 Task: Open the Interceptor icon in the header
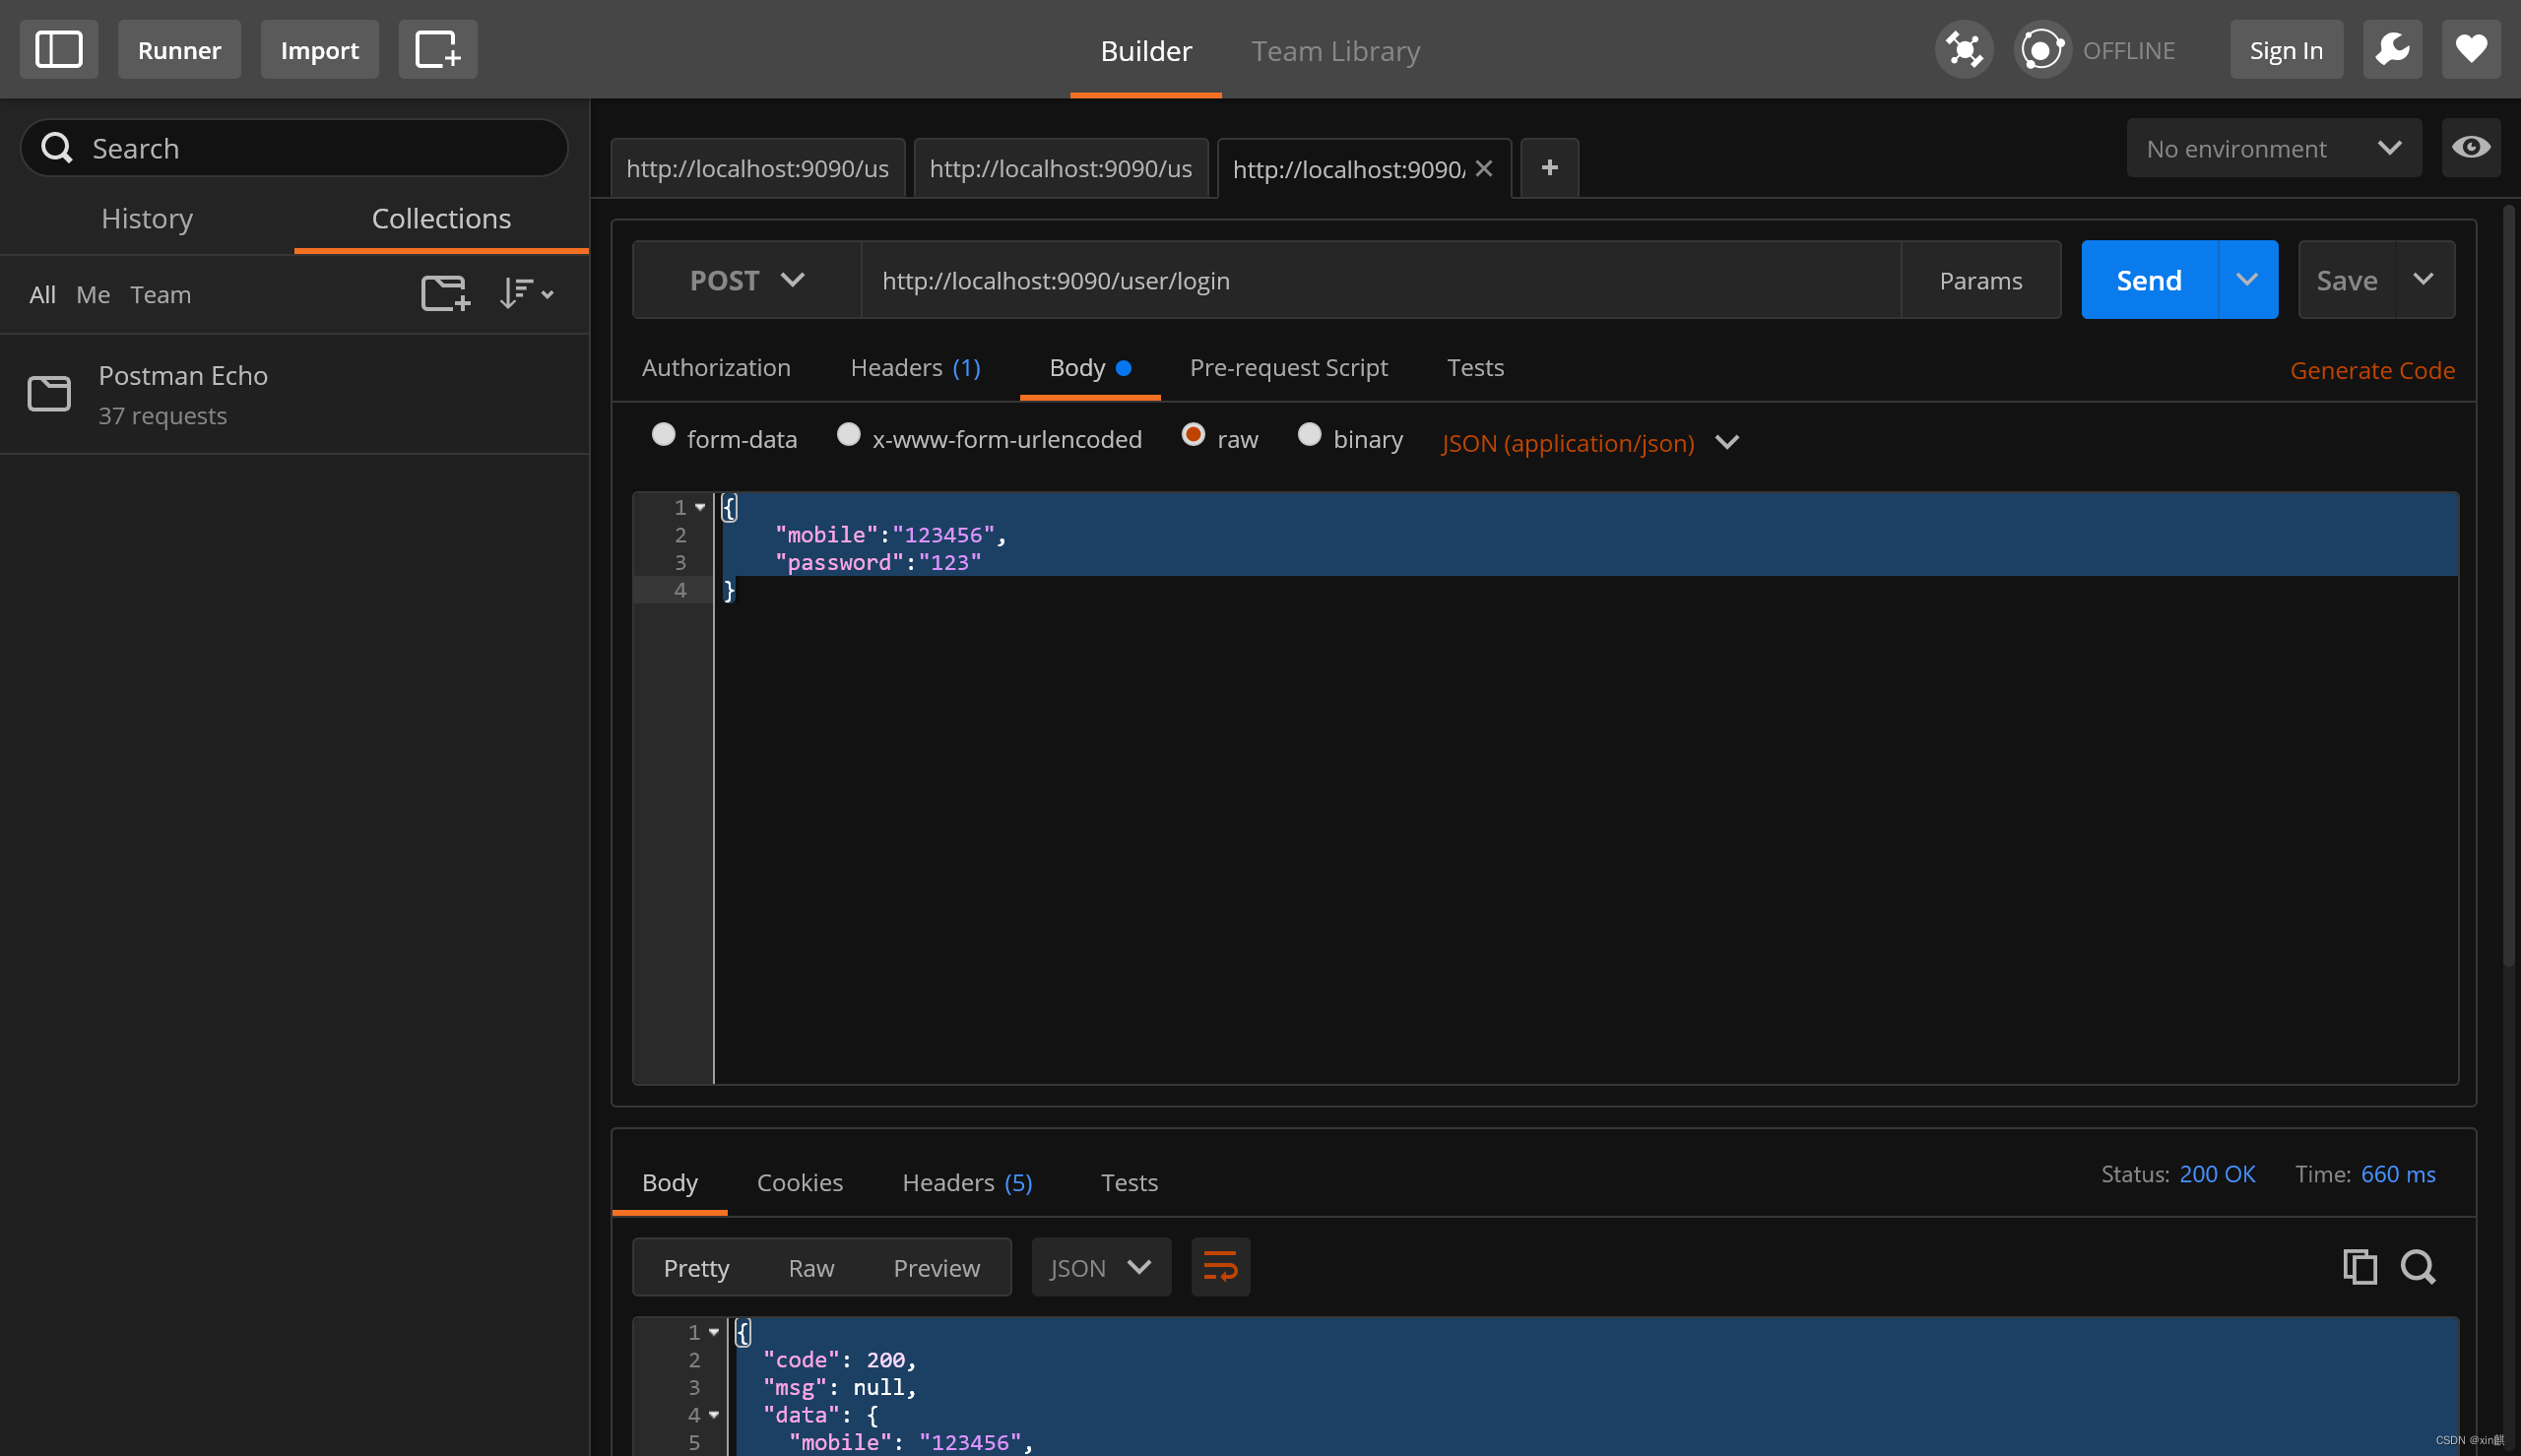[x=1962, y=48]
